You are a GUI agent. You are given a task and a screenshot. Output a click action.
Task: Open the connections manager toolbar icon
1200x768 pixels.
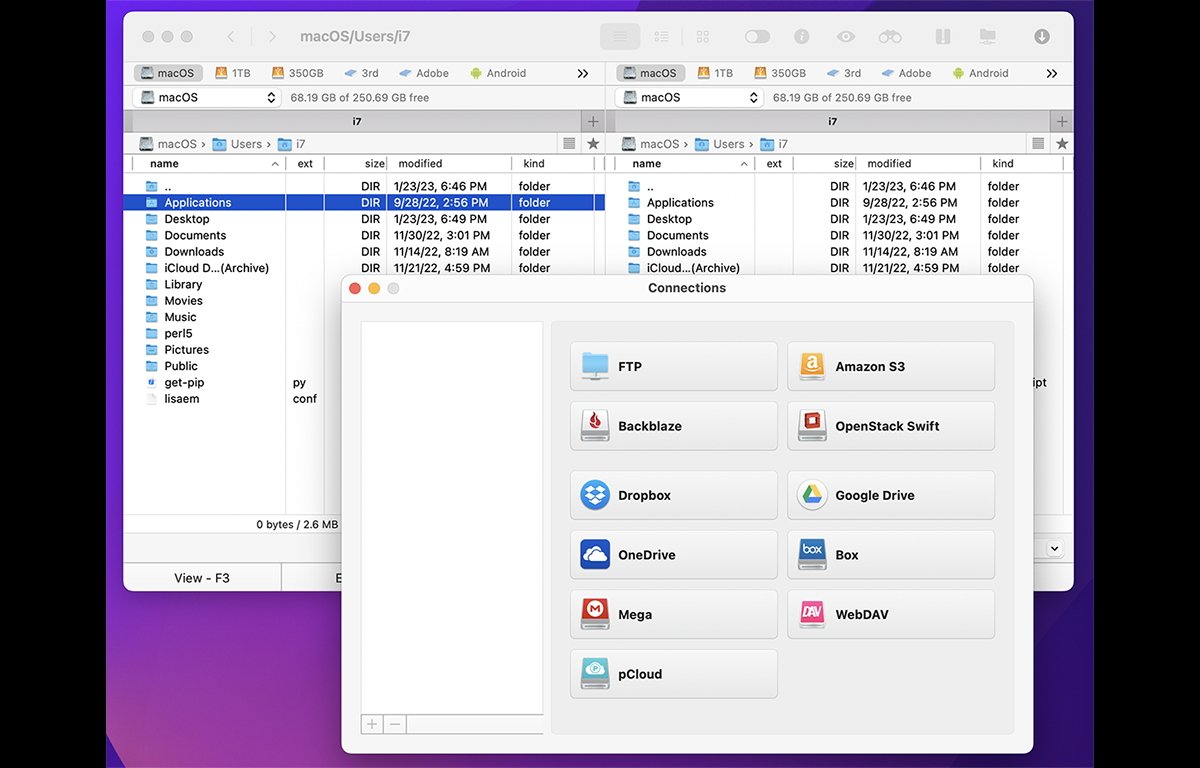988,37
